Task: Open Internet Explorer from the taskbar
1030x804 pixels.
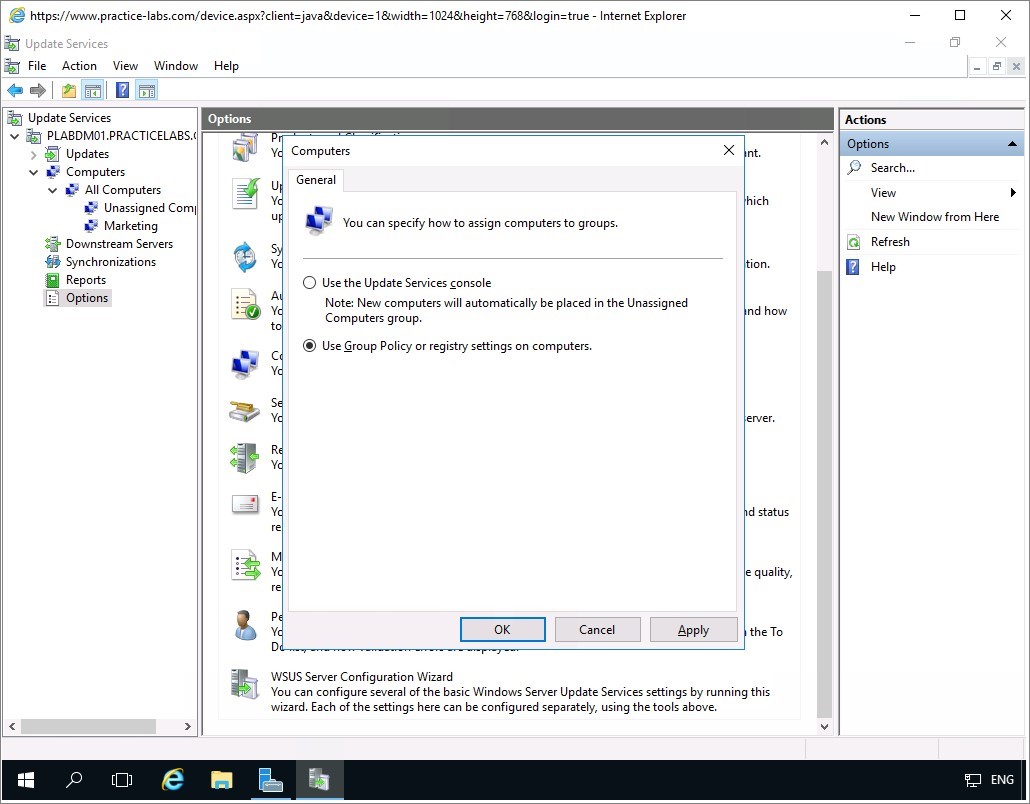Action: point(174,780)
